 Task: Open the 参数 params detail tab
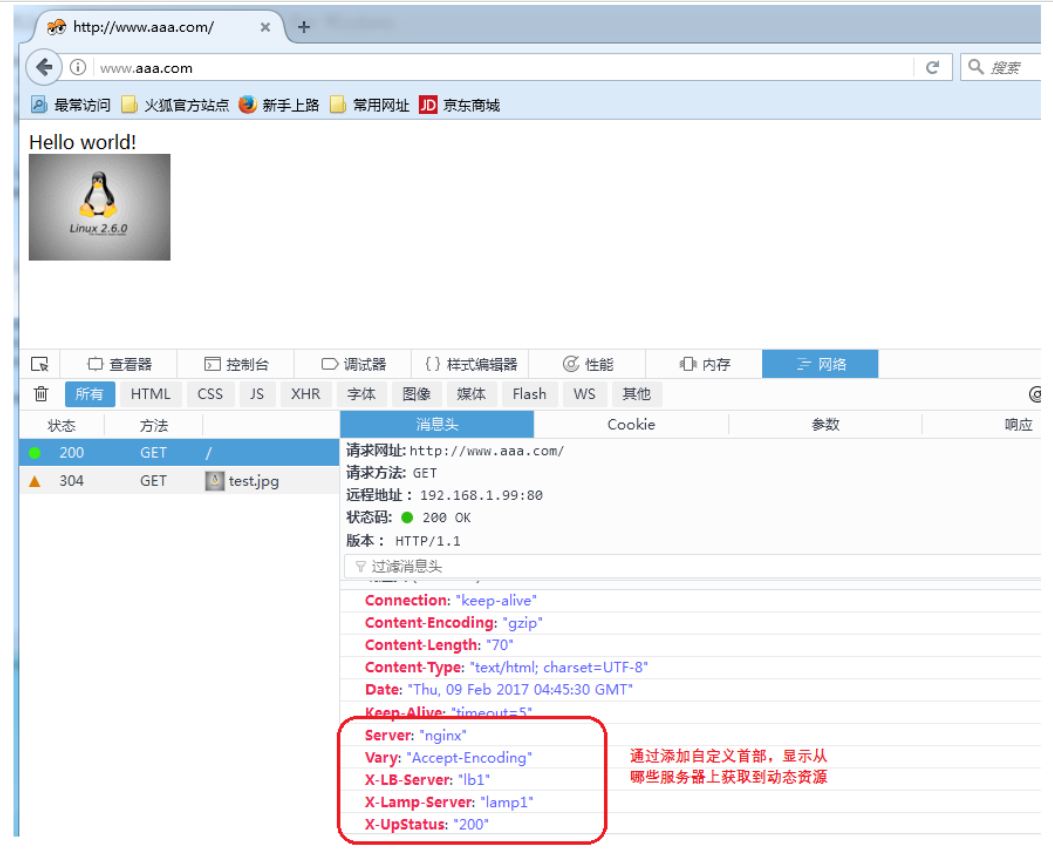coord(825,424)
